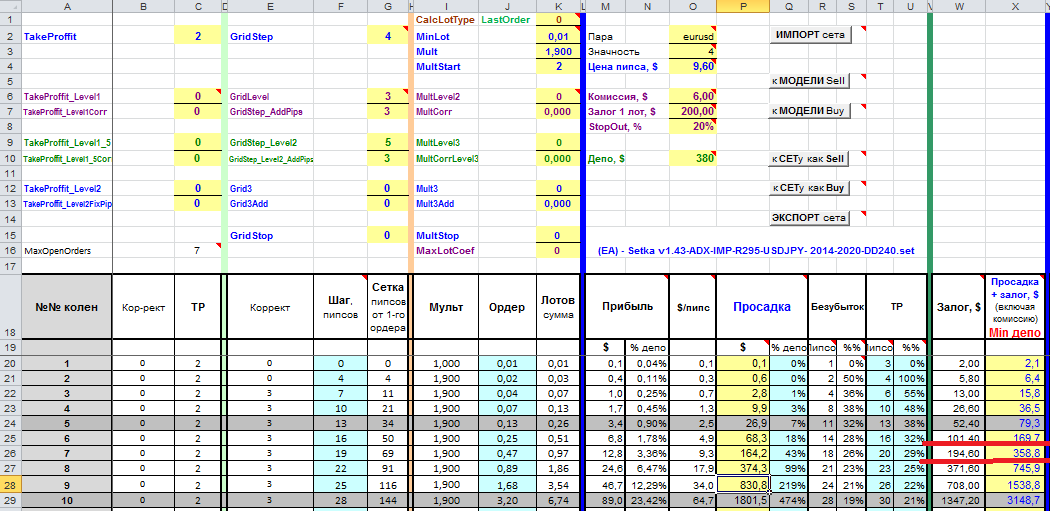Screen dimensions: 1050x511
Task: Click the Min депо header text
Action: pos(1015,332)
